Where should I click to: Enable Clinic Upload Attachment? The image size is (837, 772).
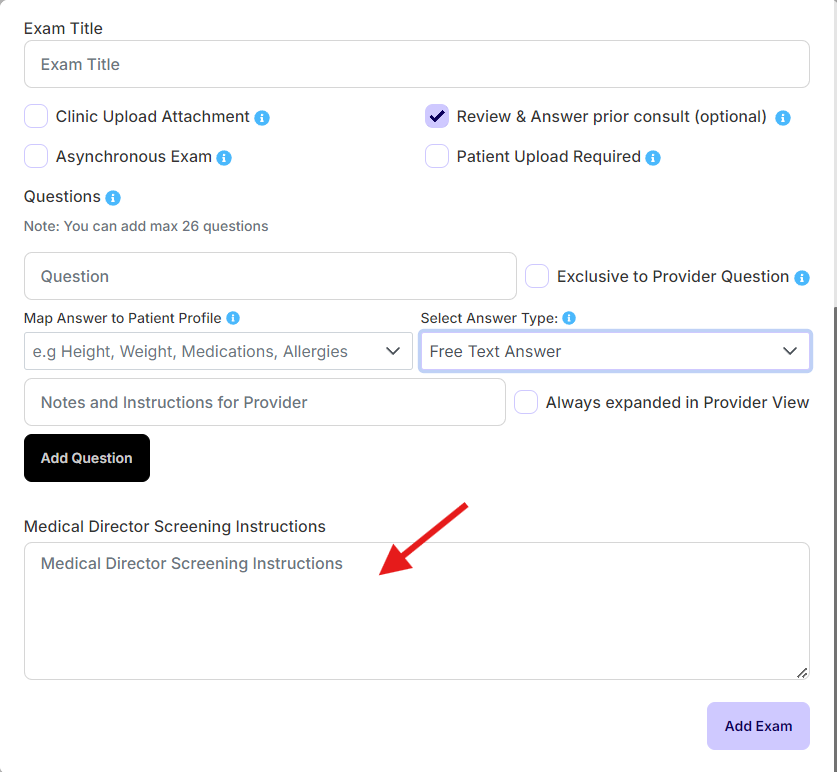coord(36,116)
